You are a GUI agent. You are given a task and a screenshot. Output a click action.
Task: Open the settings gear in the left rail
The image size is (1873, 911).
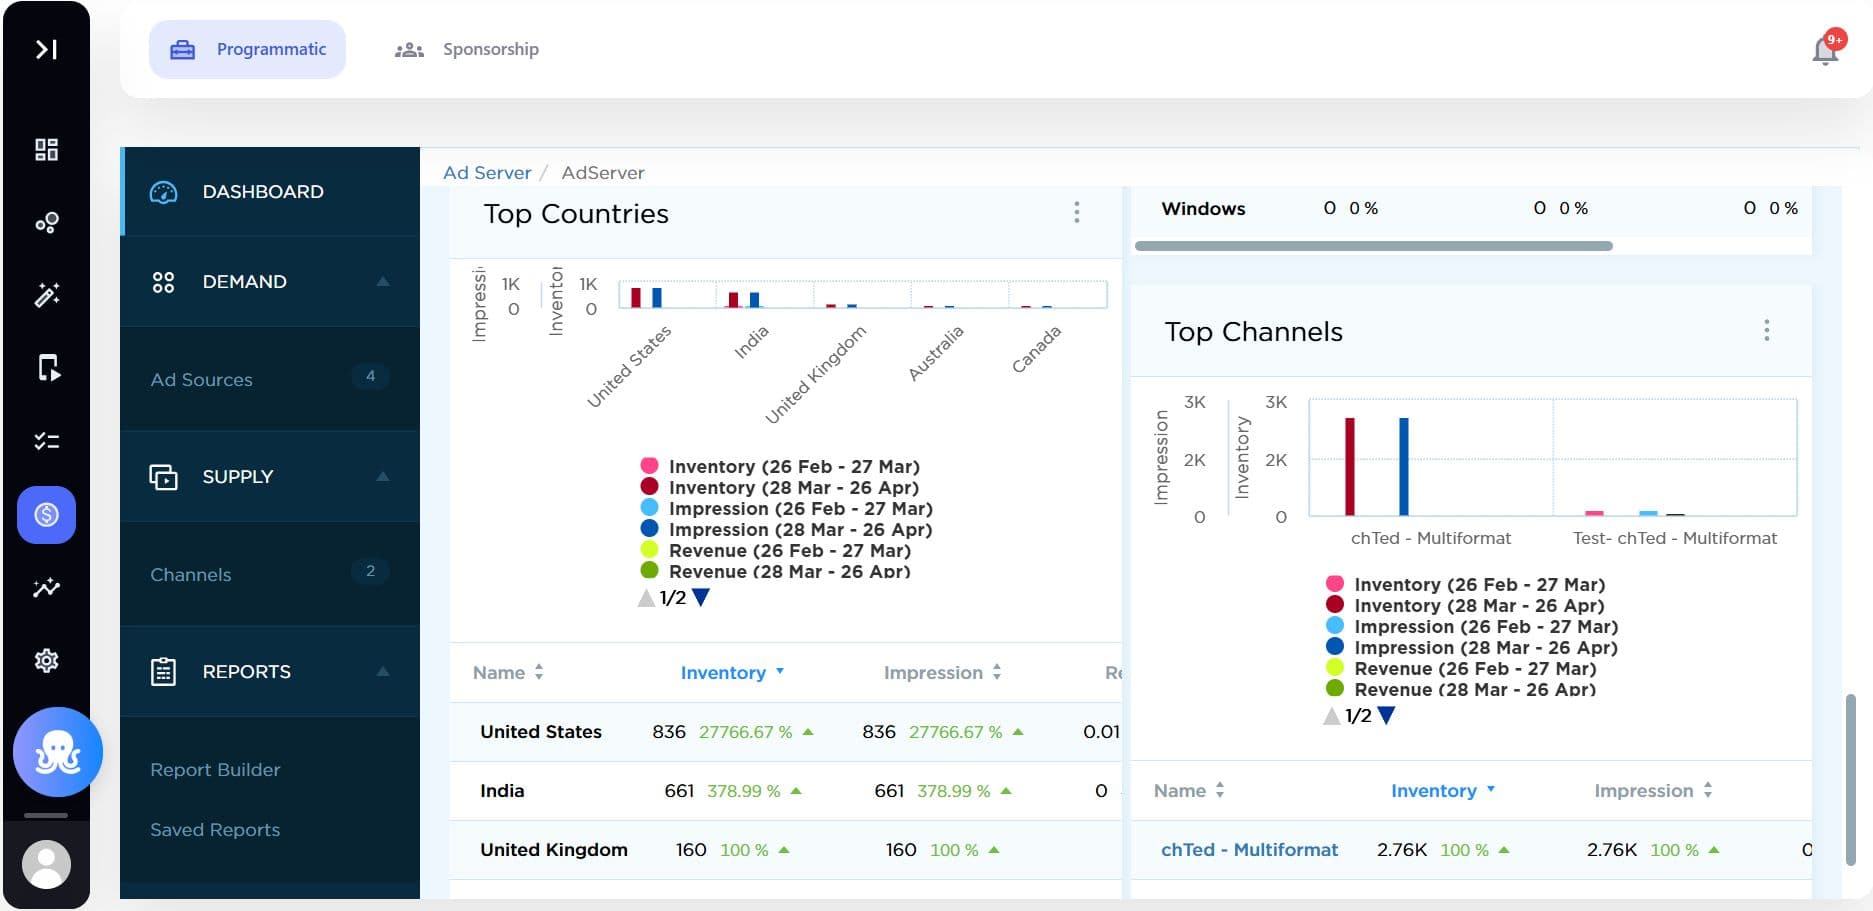click(46, 660)
